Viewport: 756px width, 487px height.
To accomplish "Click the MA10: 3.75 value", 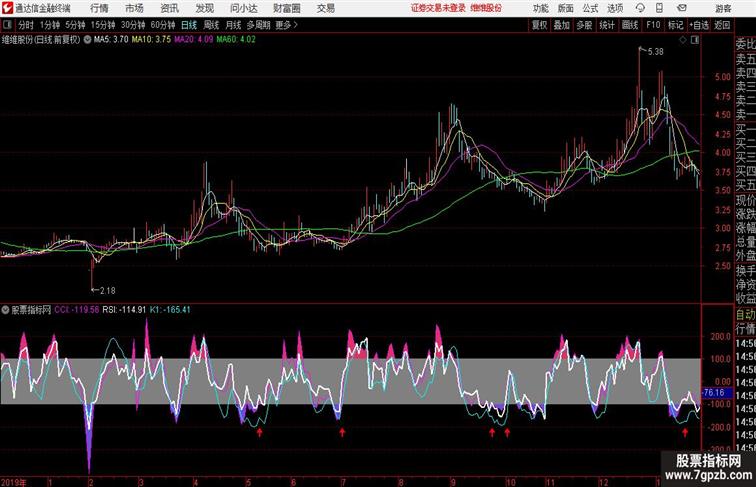I will point(151,40).
